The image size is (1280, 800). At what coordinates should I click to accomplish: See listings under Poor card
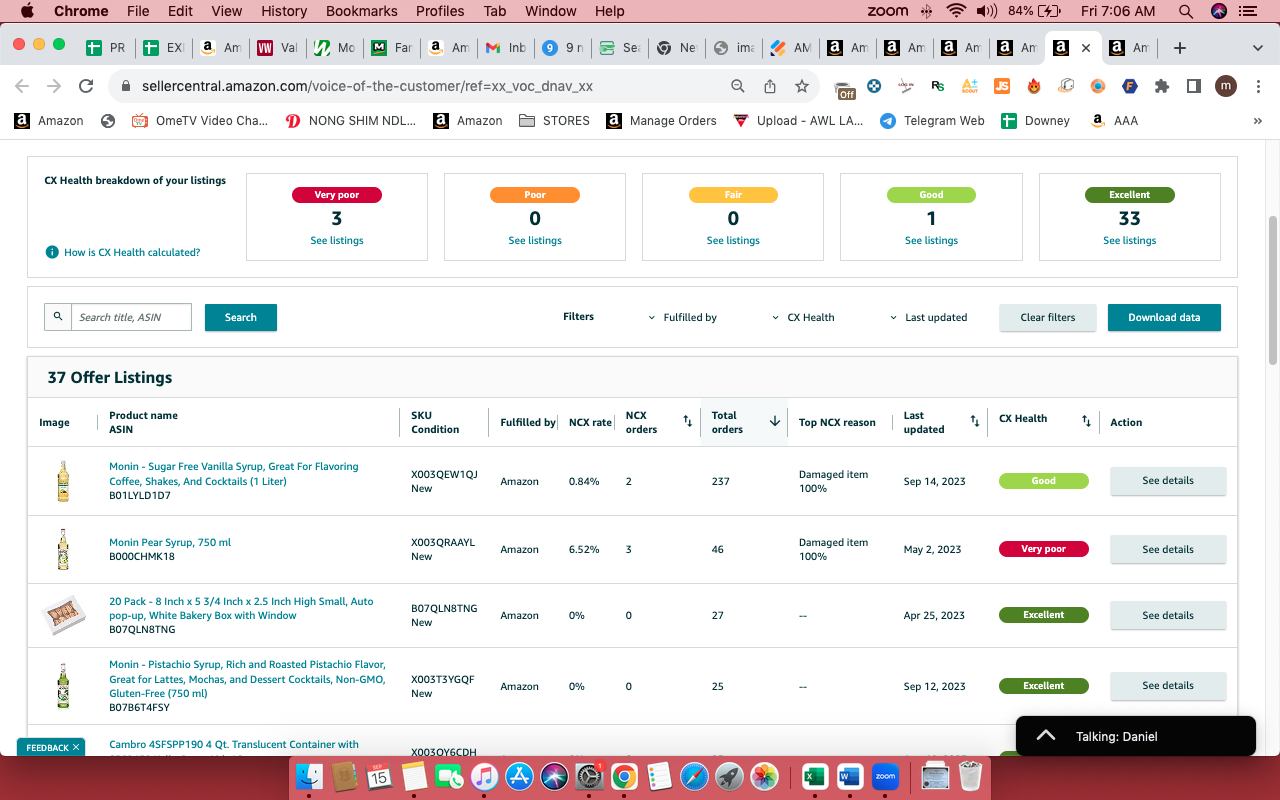[x=535, y=241]
